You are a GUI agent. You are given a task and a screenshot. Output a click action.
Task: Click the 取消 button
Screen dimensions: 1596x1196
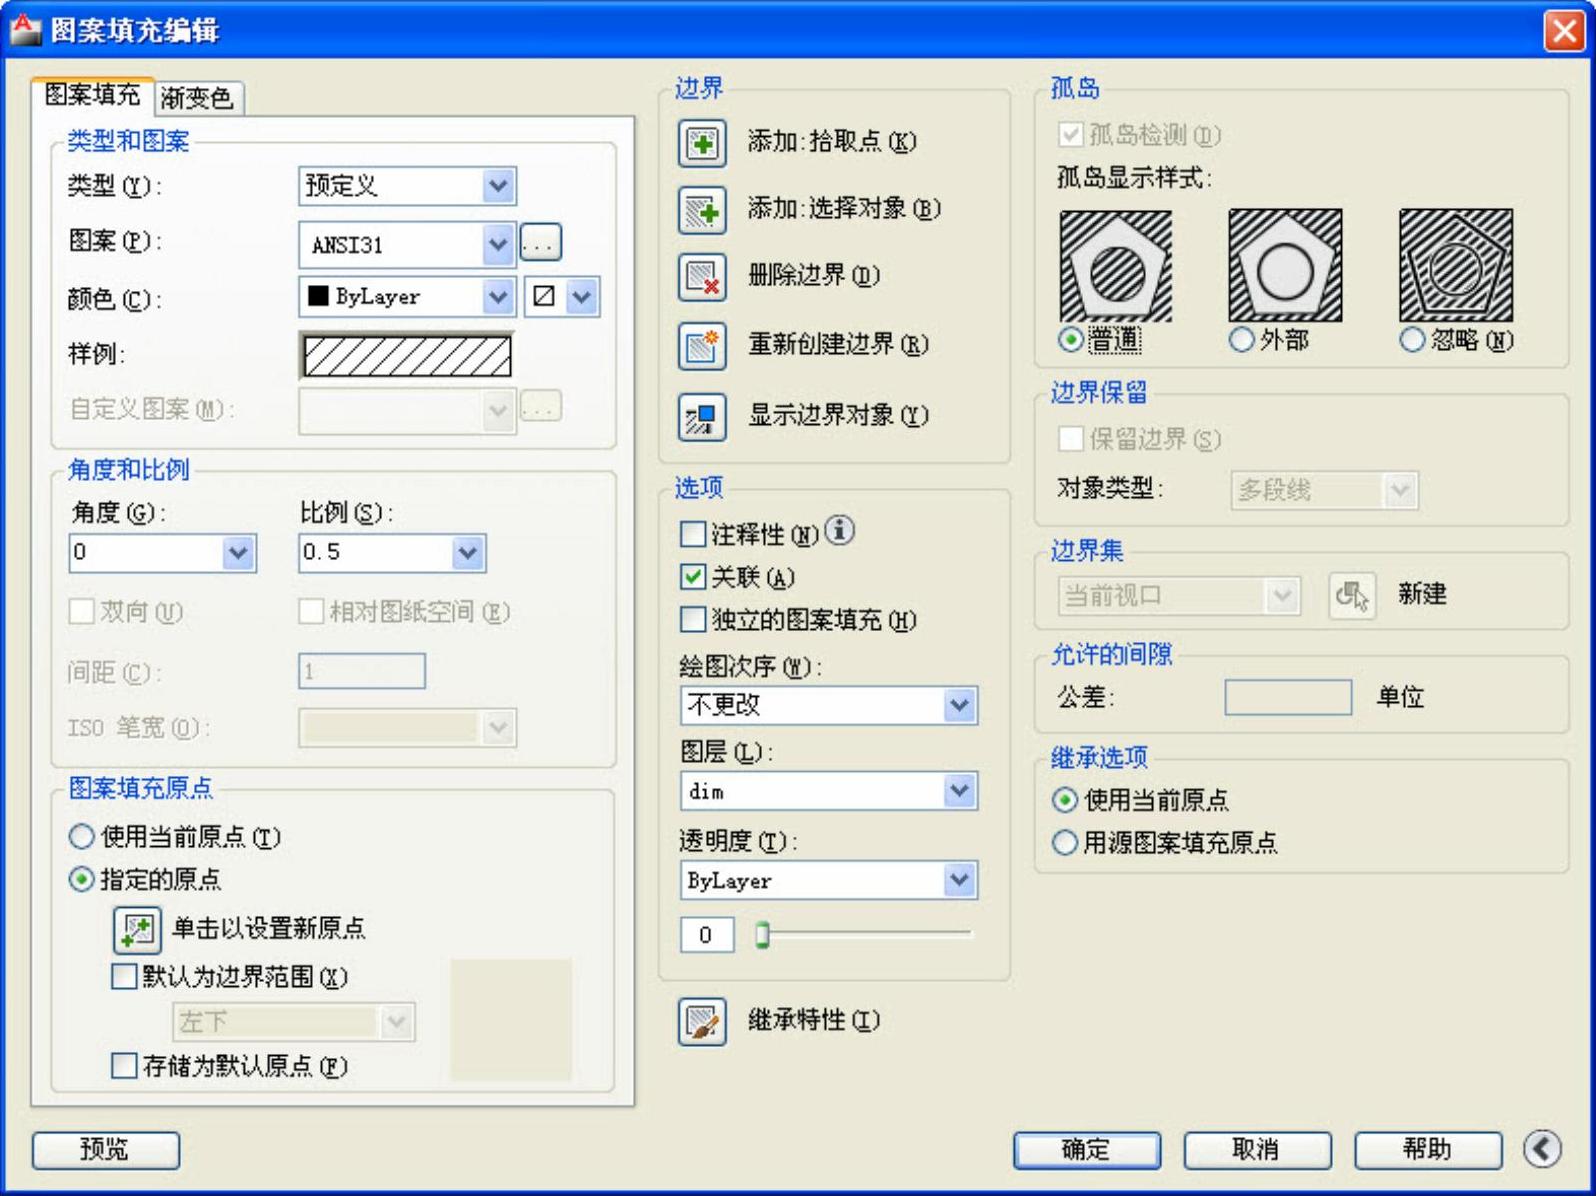(1258, 1150)
